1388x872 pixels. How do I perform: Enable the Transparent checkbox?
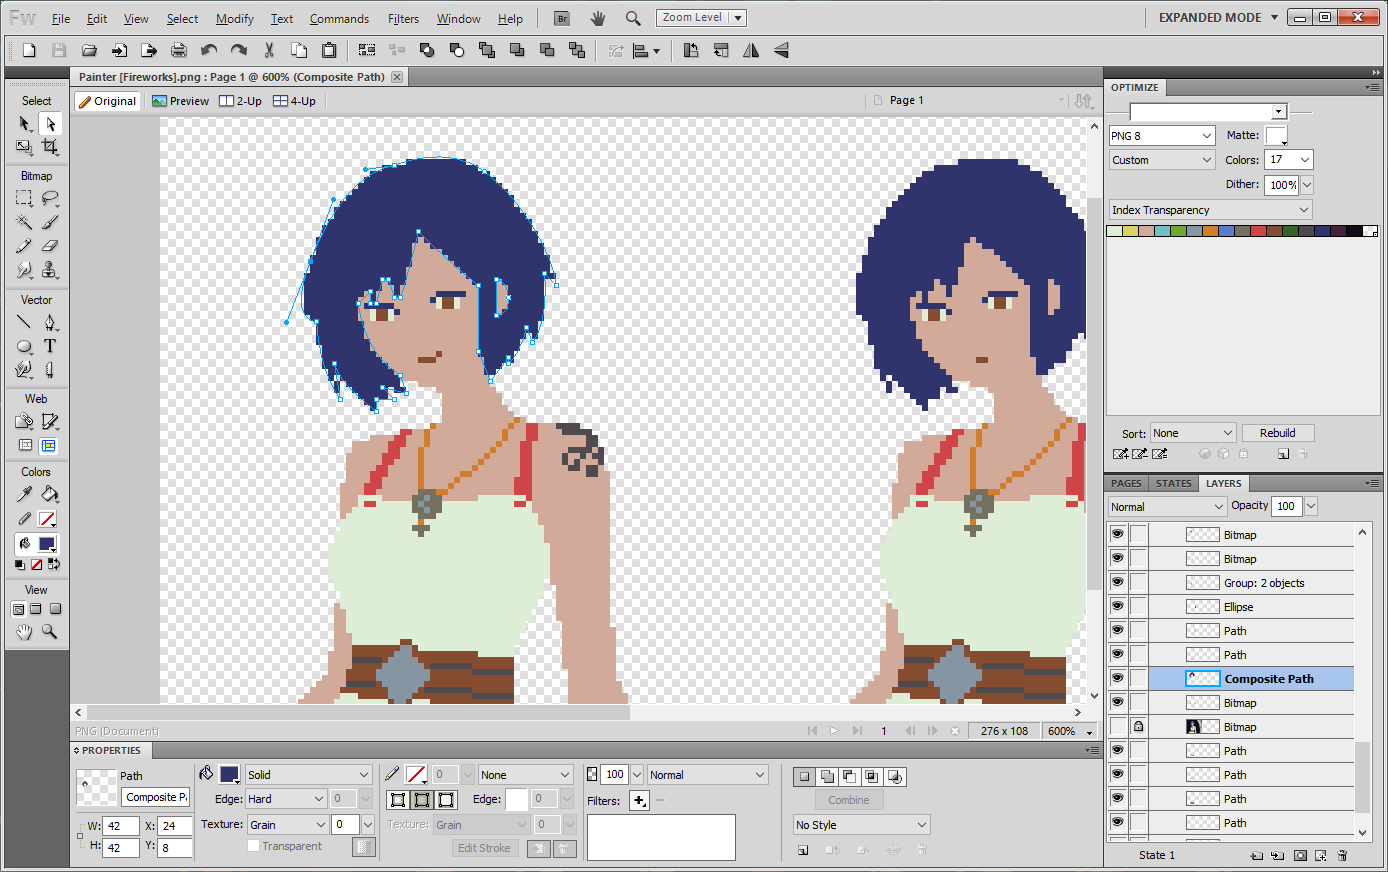(x=254, y=846)
